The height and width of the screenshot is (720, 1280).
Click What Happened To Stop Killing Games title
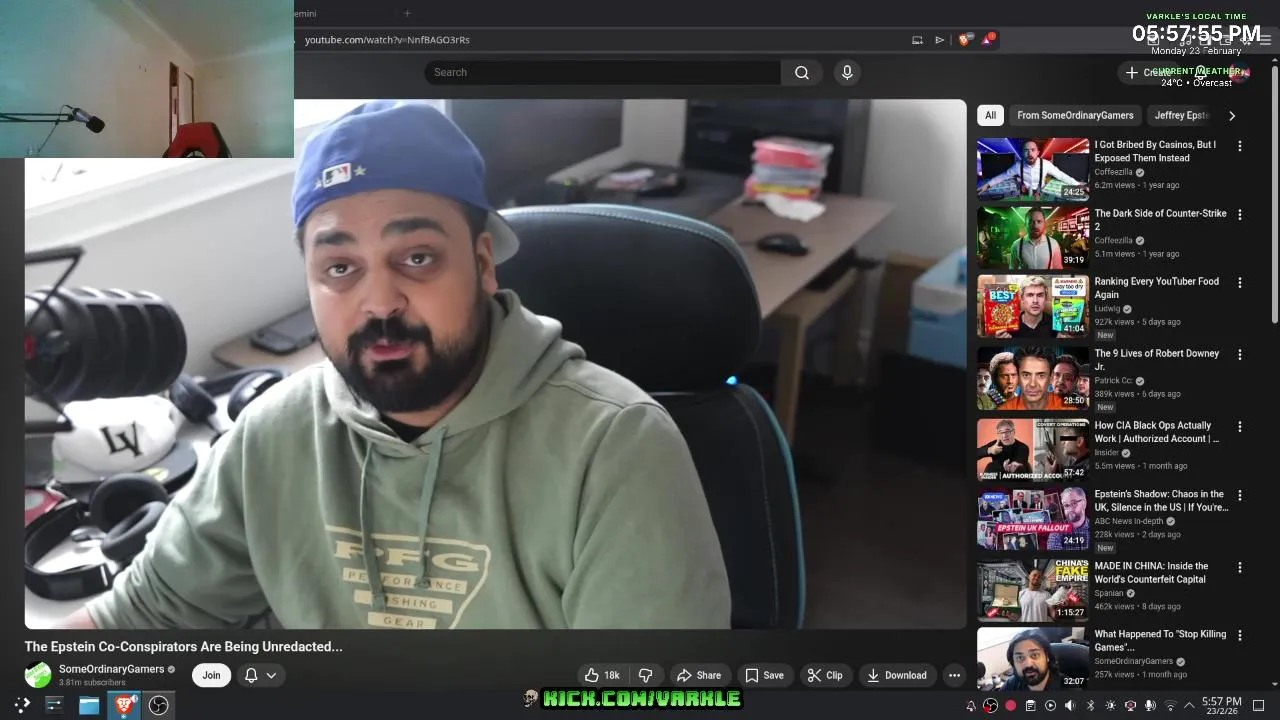pos(1160,640)
